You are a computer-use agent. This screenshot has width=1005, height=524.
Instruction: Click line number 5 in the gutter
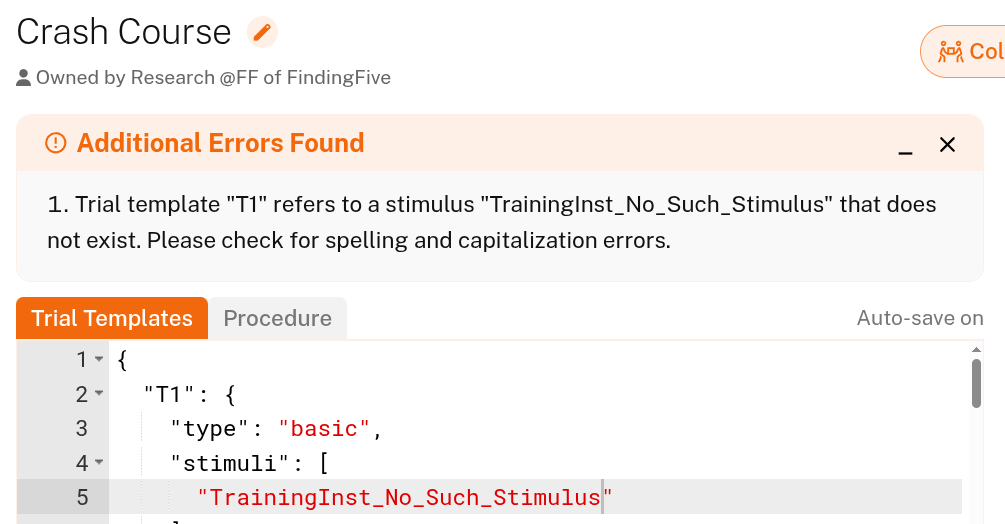(82, 497)
